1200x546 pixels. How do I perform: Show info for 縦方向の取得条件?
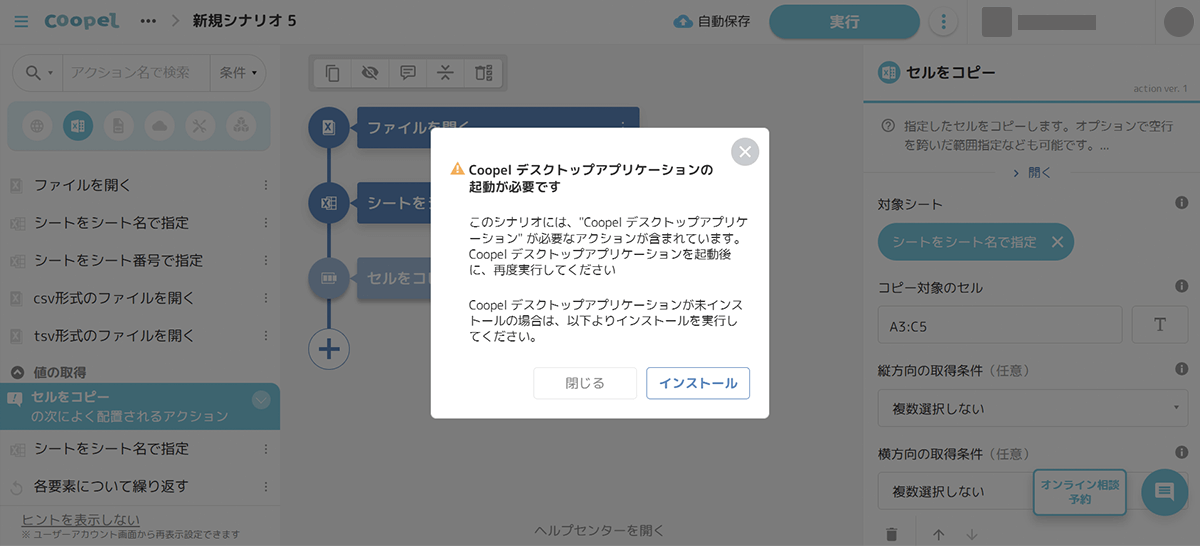[1181, 369]
